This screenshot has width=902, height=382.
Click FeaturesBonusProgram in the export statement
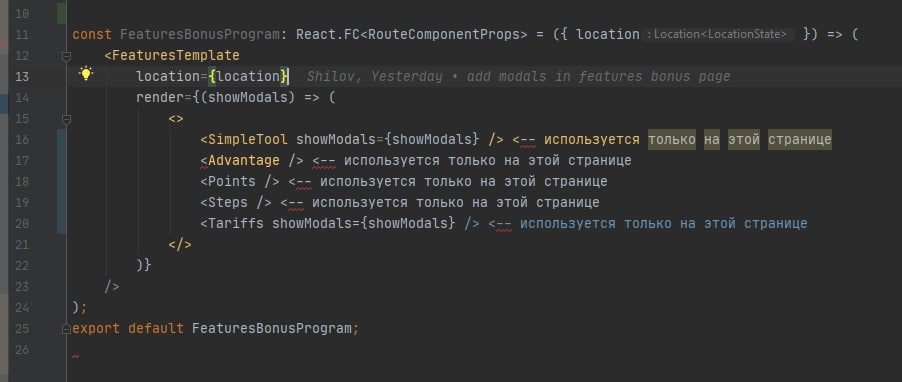coord(272,328)
